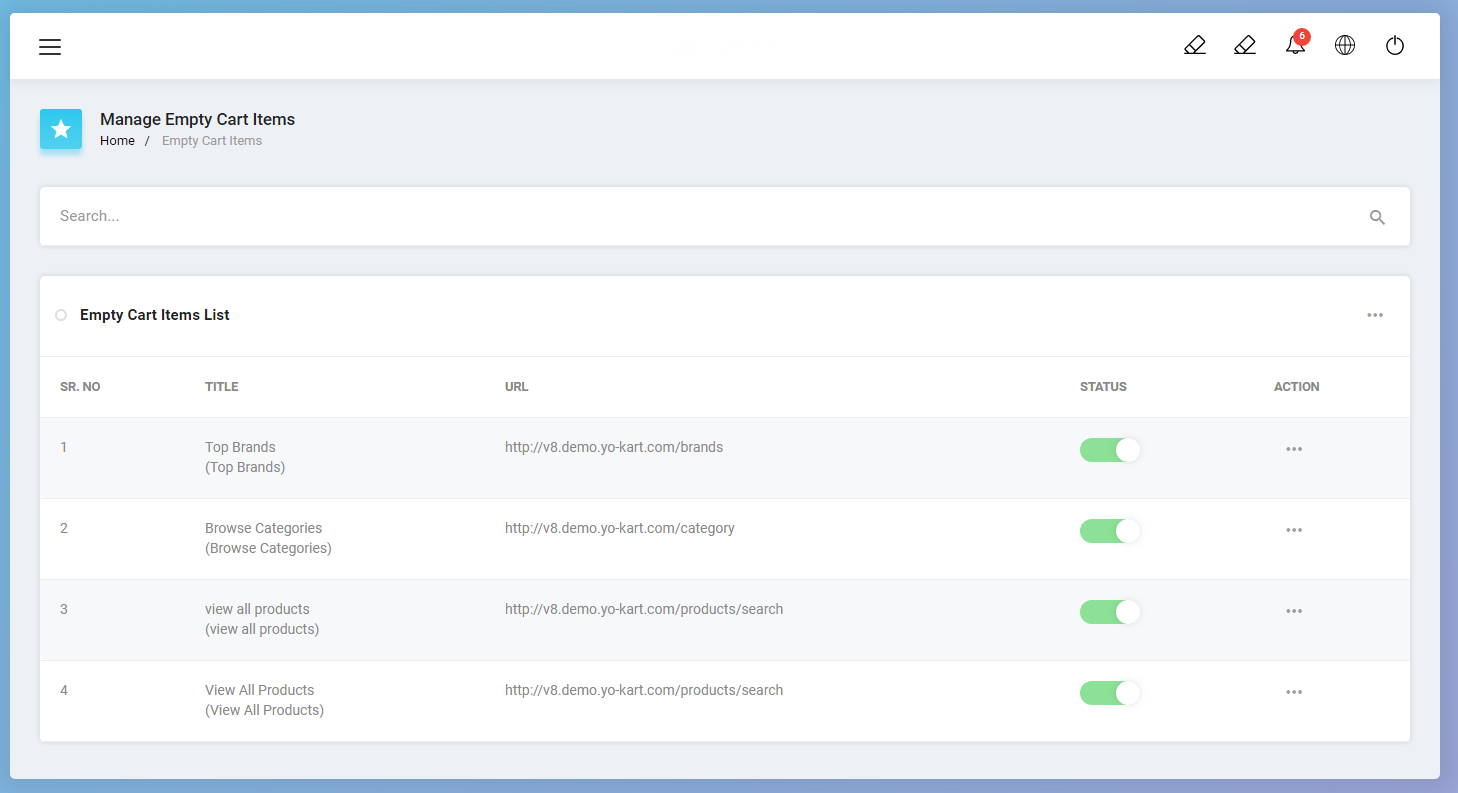The height and width of the screenshot is (793, 1458).
Task: Click the power logout icon
Action: click(x=1394, y=45)
